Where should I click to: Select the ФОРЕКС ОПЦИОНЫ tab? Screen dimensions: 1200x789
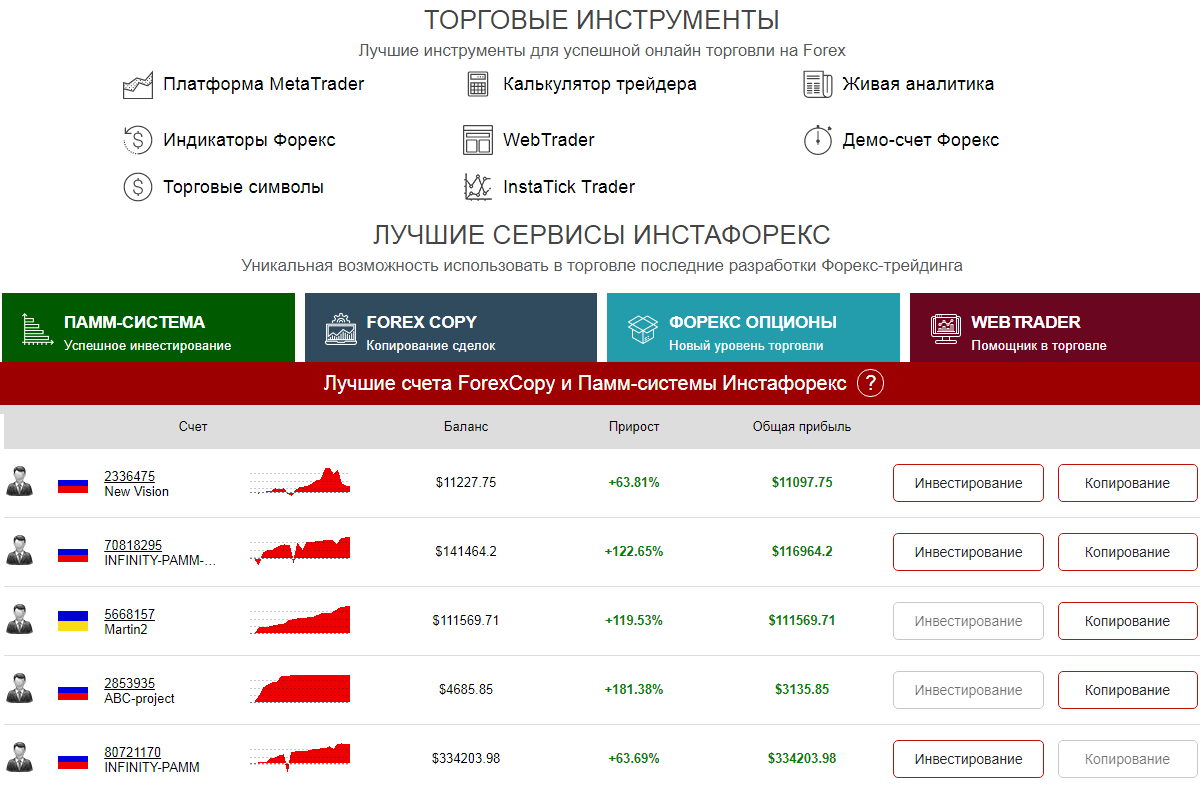point(753,328)
